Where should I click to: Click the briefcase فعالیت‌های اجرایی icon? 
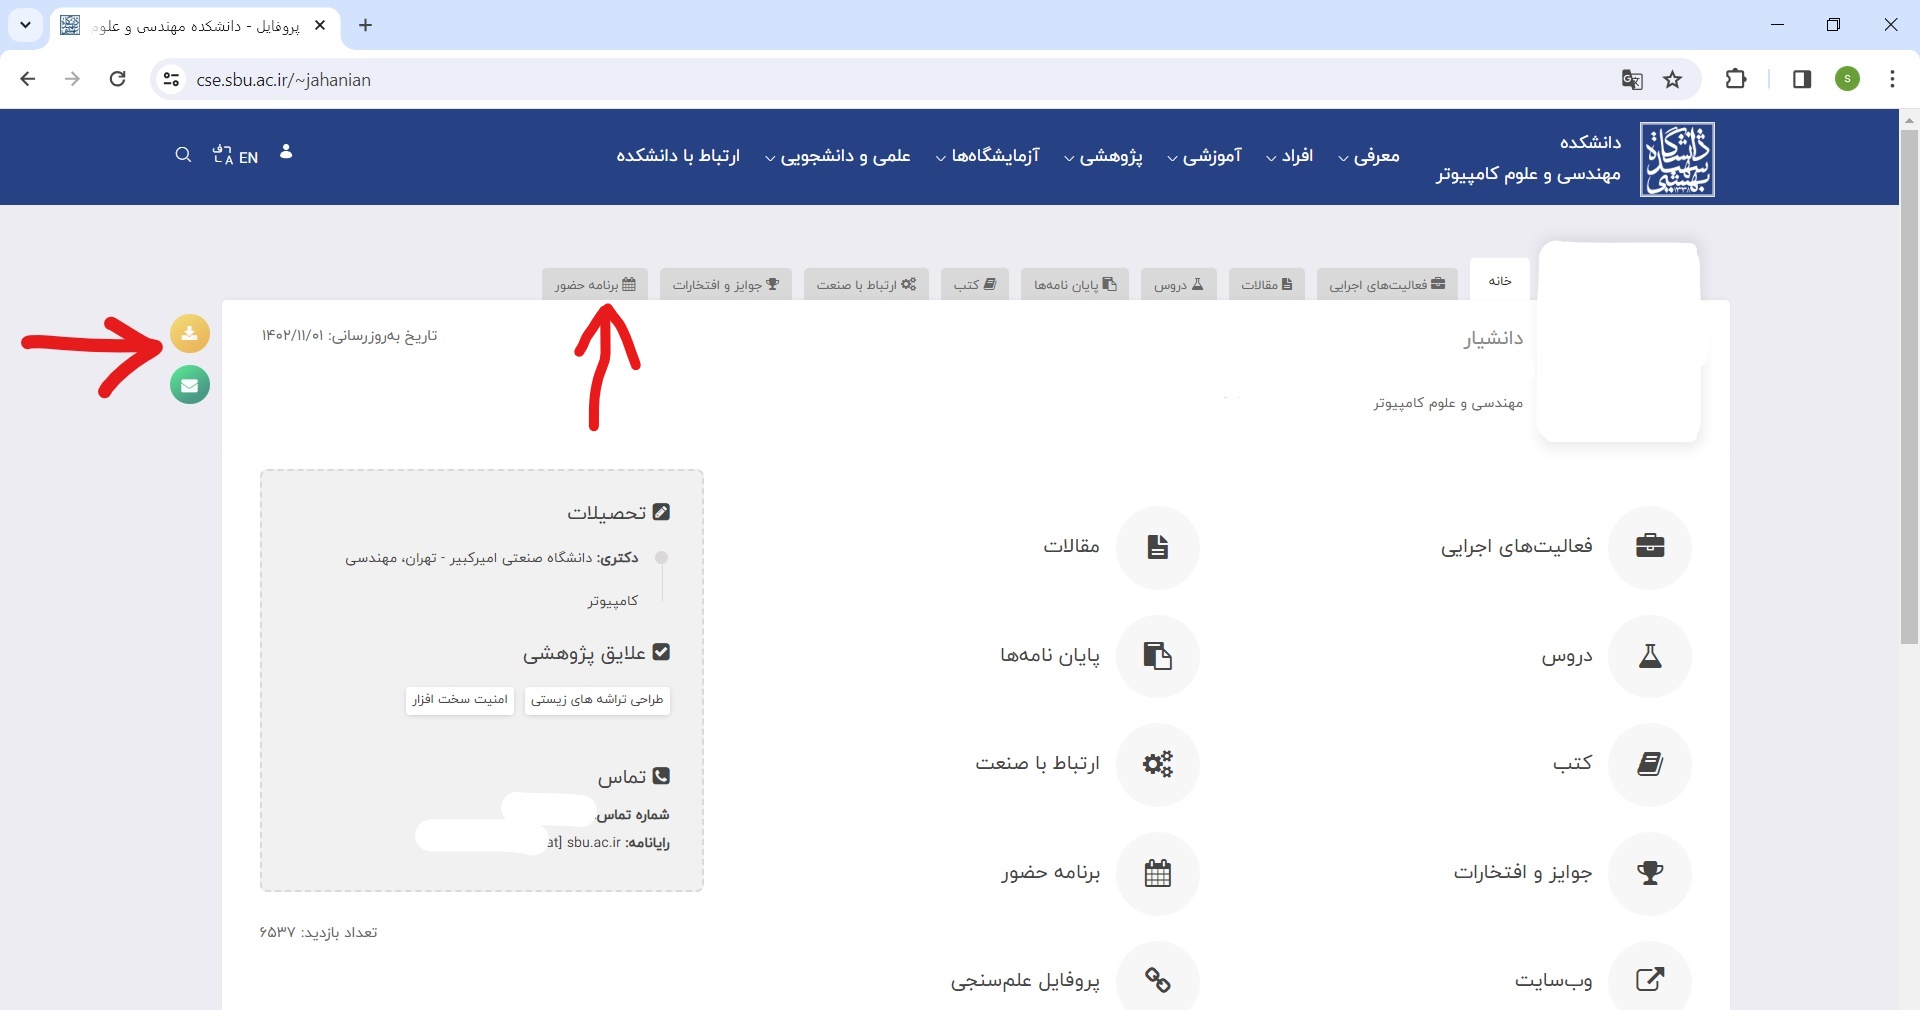pos(1649,547)
